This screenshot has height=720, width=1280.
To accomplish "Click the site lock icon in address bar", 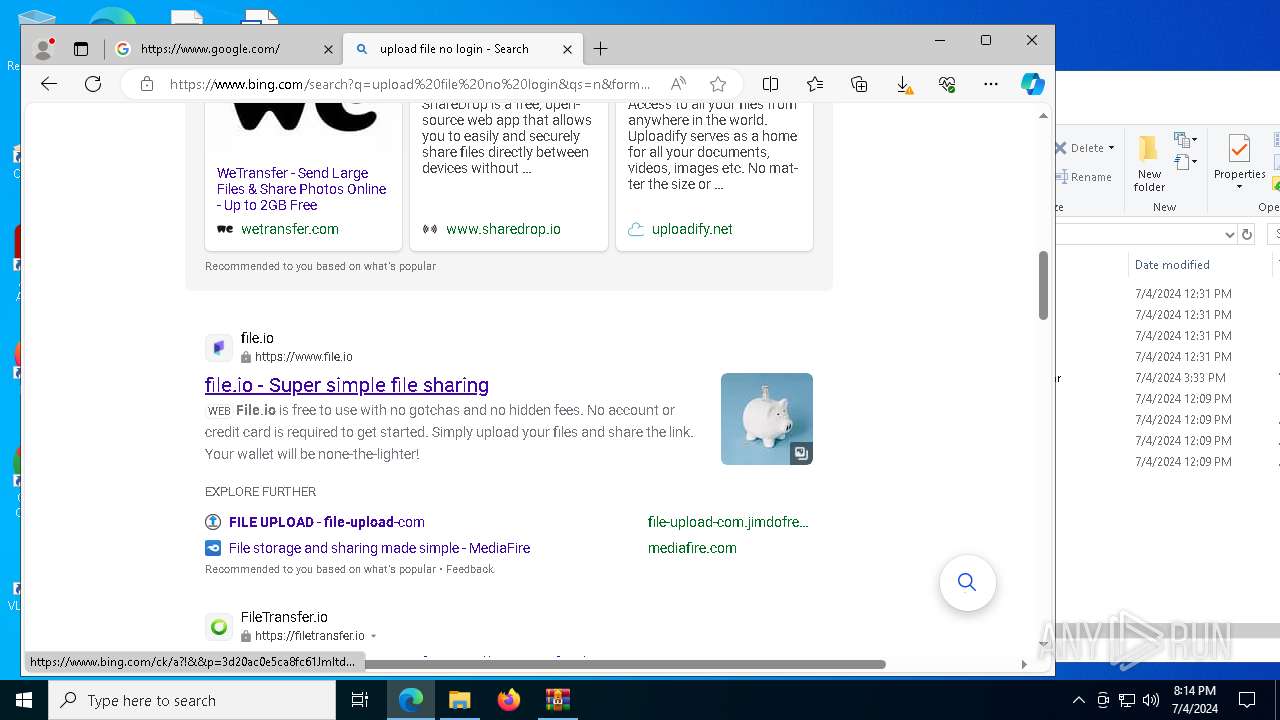I will [x=147, y=84].
